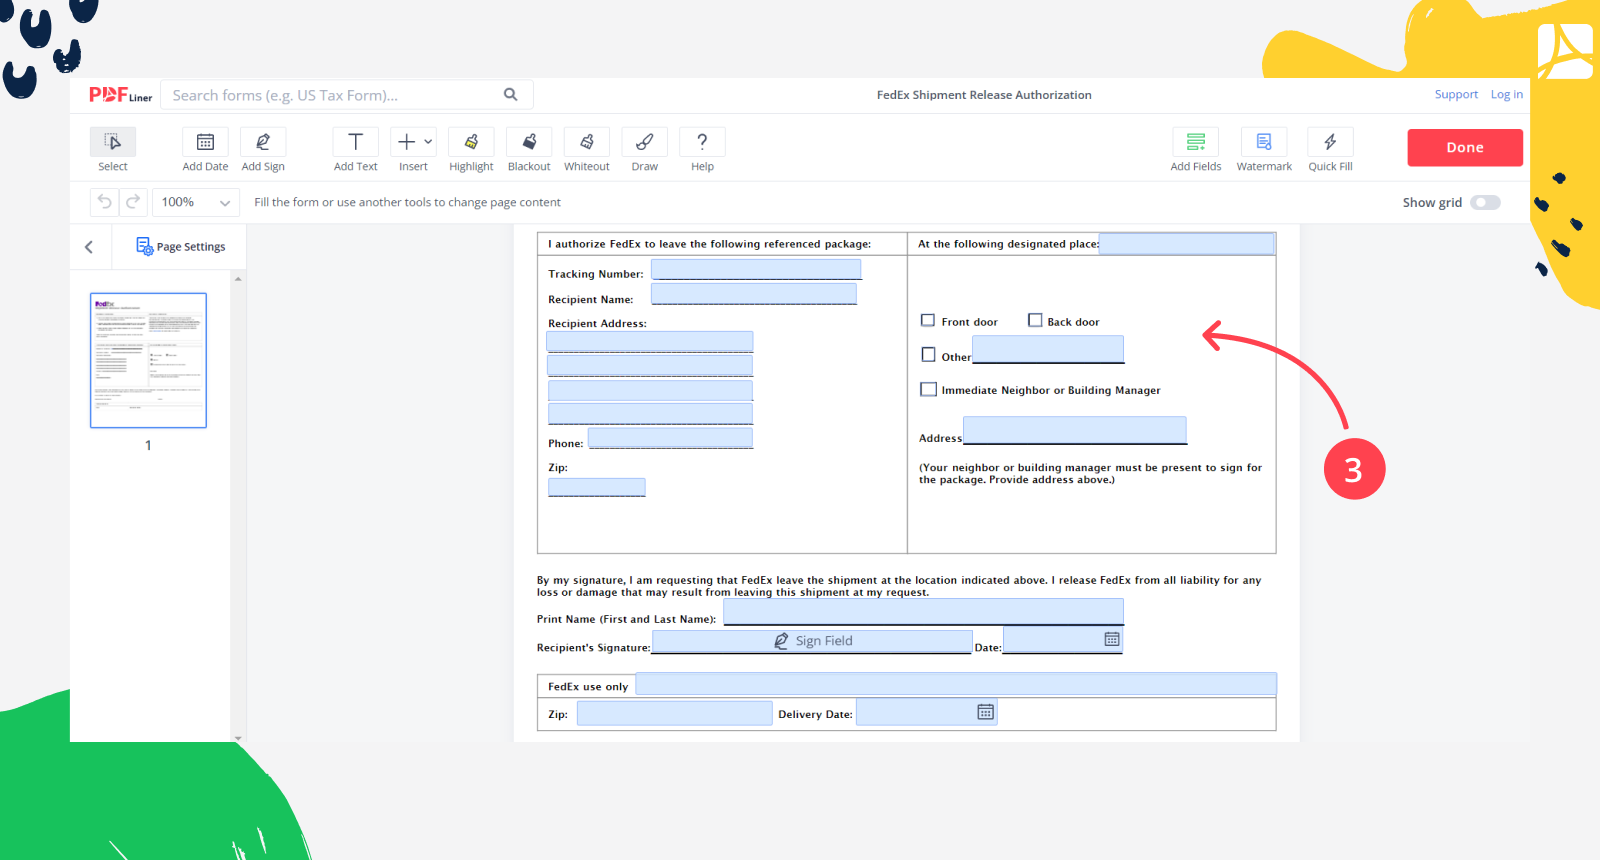The image size is (1600, 860).
Task: Click the Quick Fill icon
Action: click(x=1330, y=143)
